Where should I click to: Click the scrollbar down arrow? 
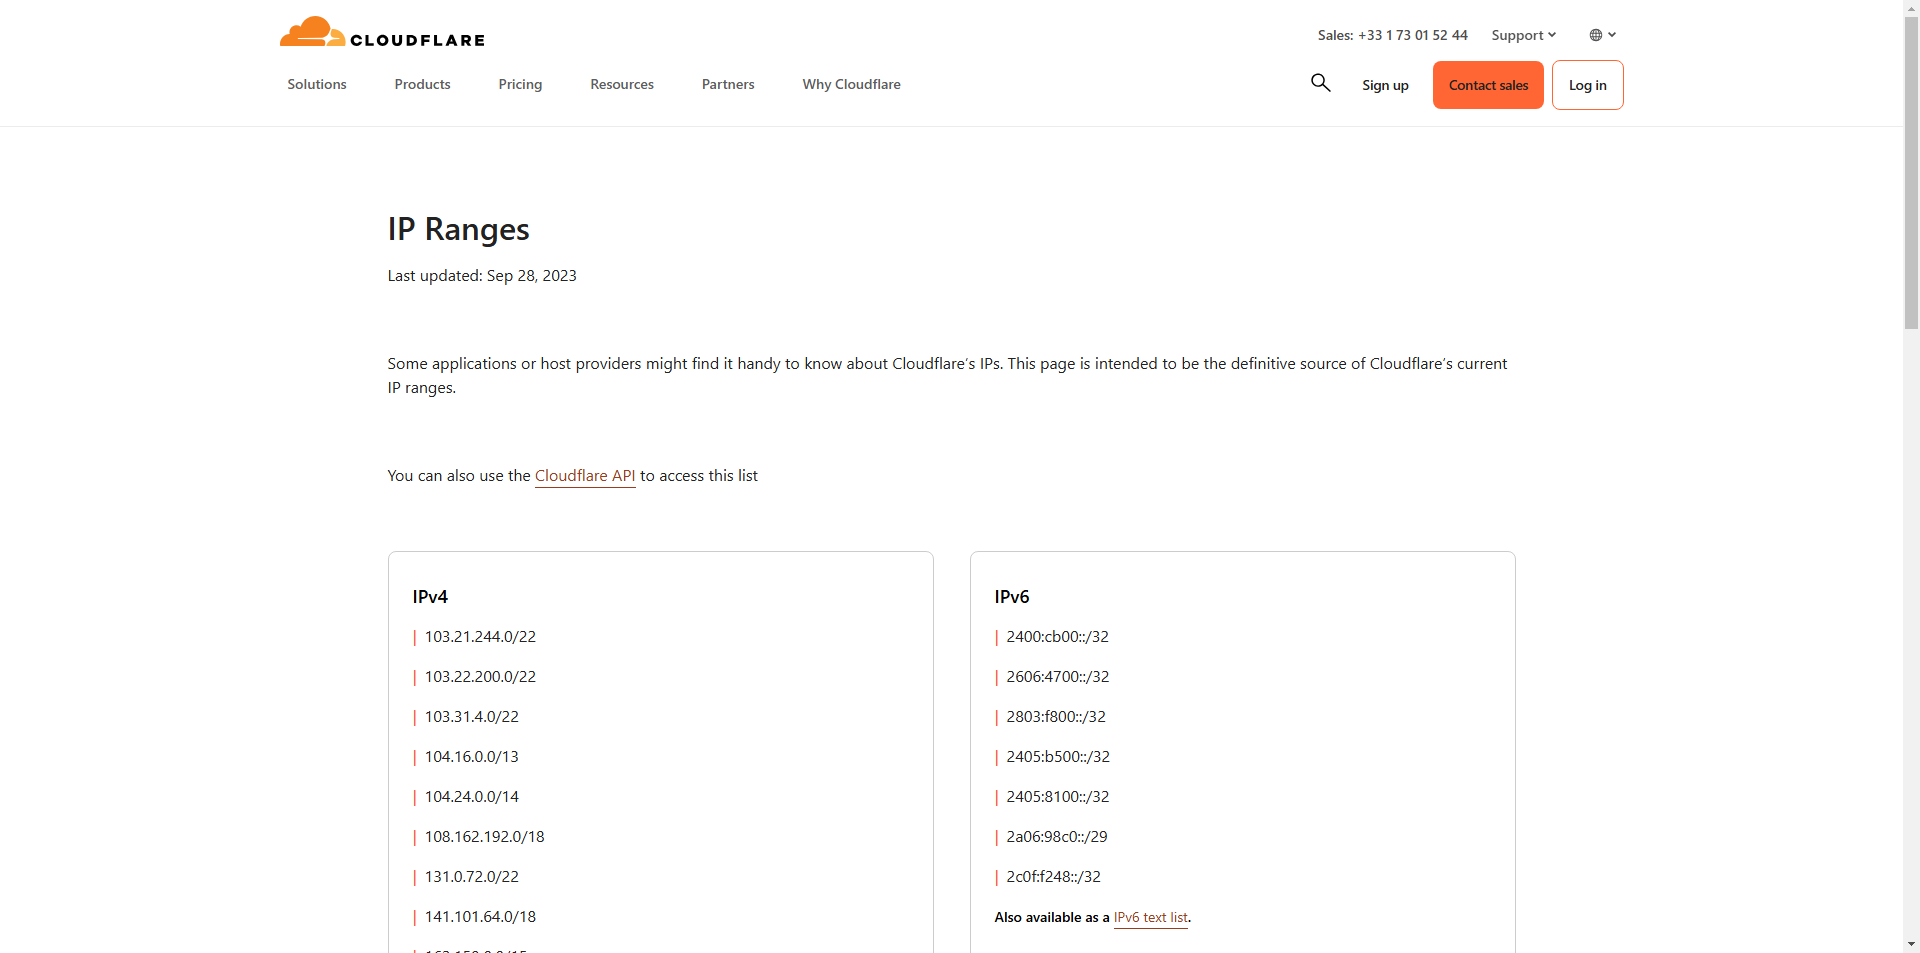(1911, 944)
